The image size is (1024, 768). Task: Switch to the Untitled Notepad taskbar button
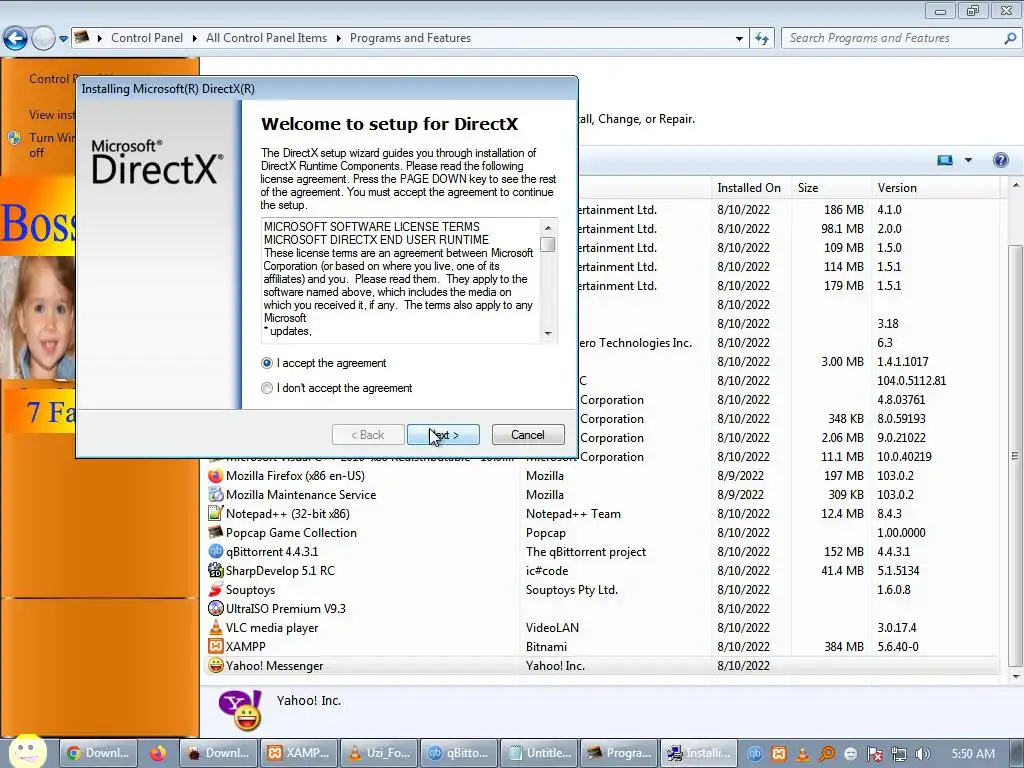540,753
